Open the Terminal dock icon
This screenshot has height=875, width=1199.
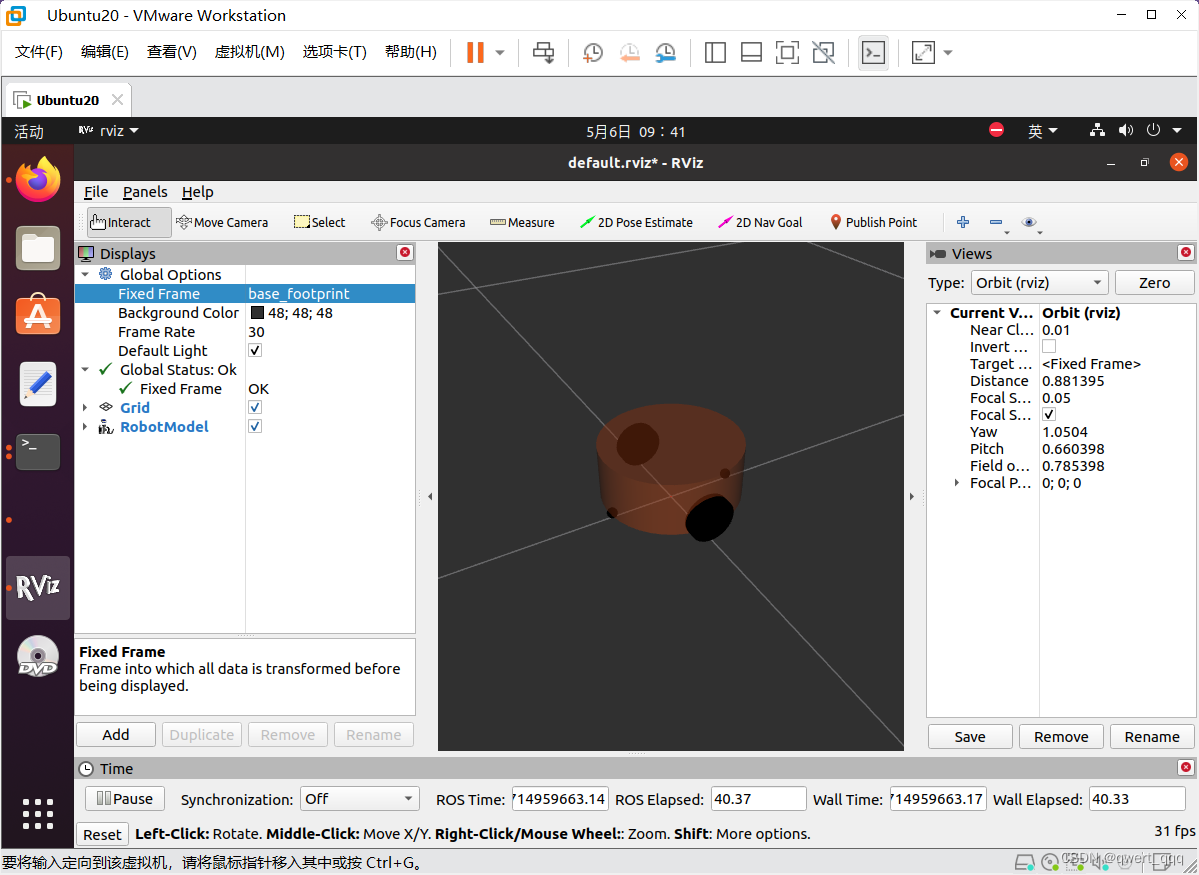[x=37, y=451]
